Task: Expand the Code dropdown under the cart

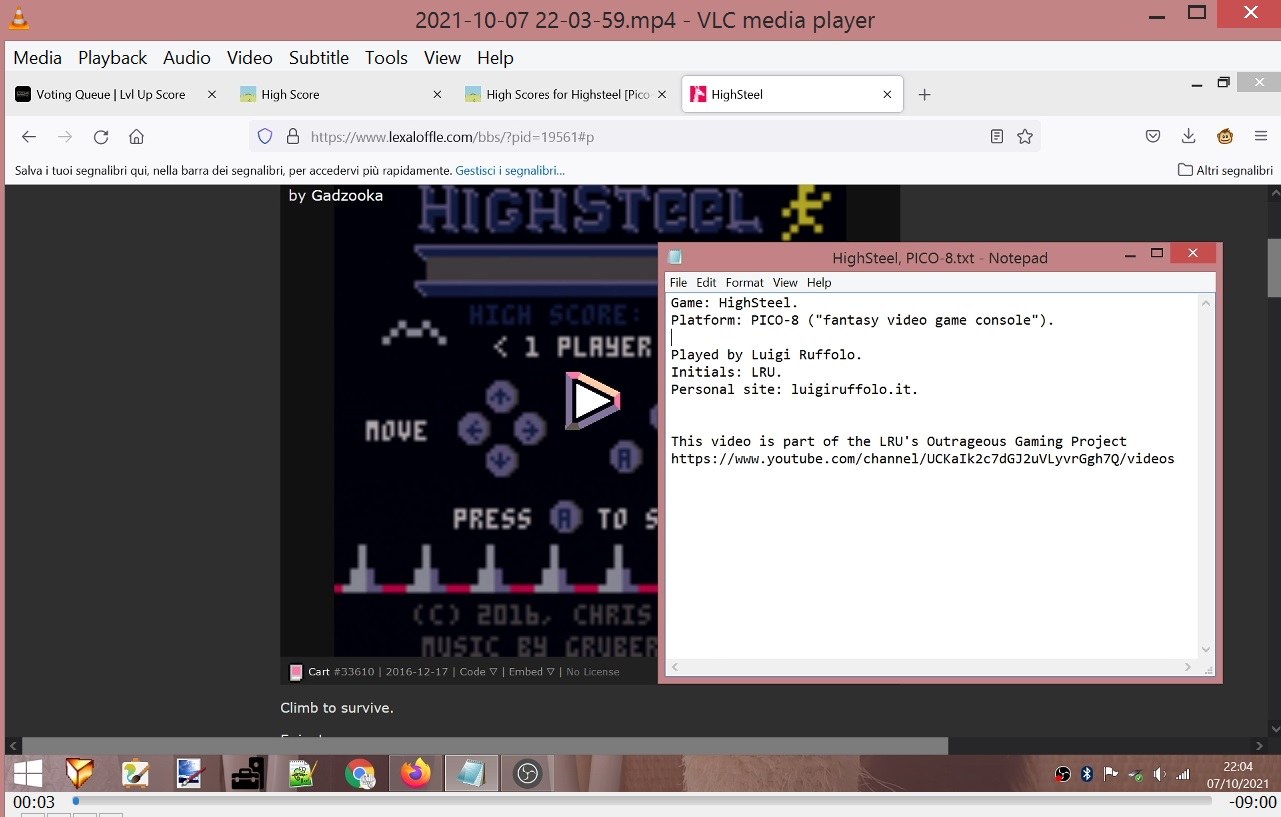Action: click(x=478, y=672)
